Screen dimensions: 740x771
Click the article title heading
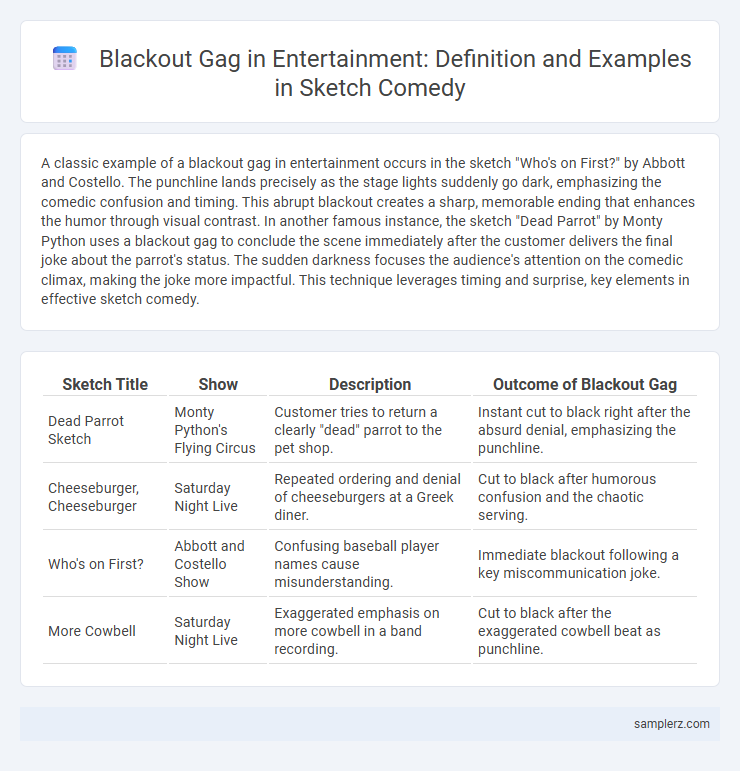coord(395,73)
